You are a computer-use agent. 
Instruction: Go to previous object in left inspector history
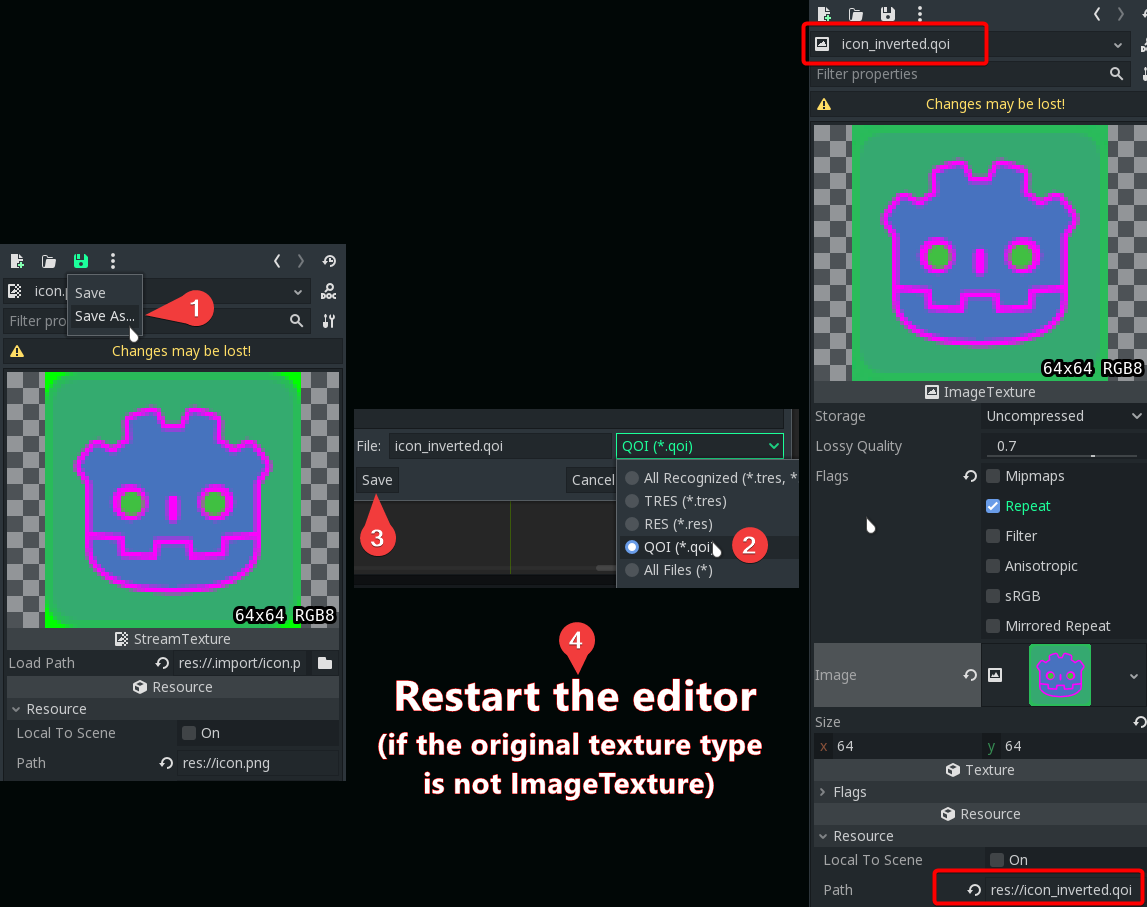tap(277, 261)
